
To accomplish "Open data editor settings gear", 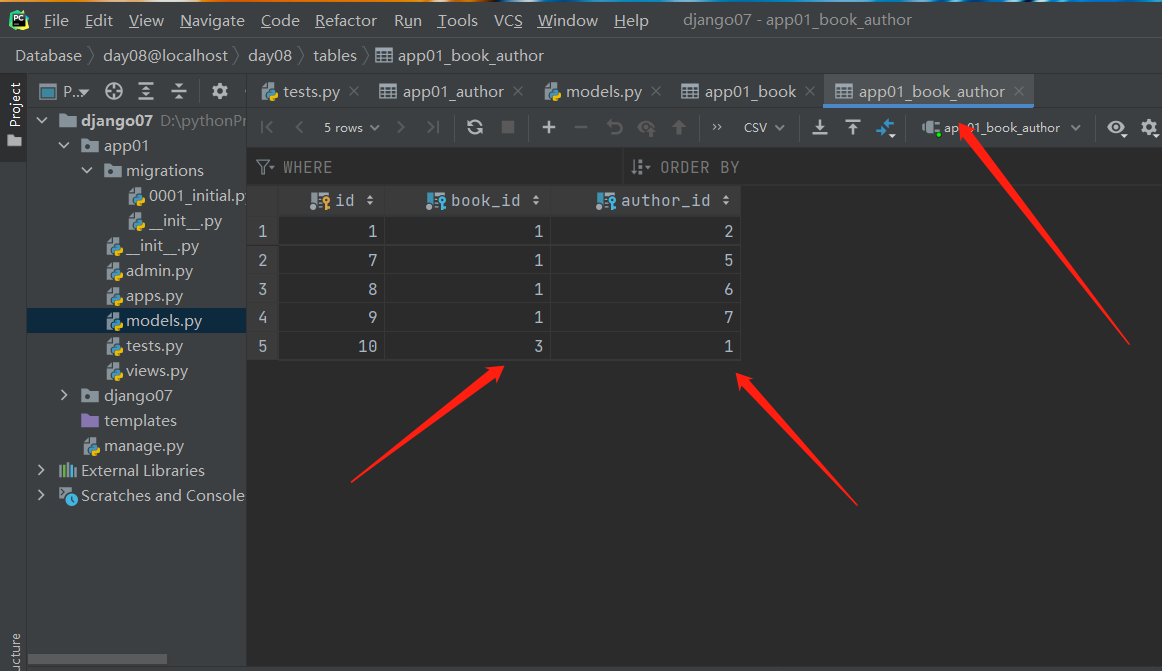I will click(x=1149, y=128).
